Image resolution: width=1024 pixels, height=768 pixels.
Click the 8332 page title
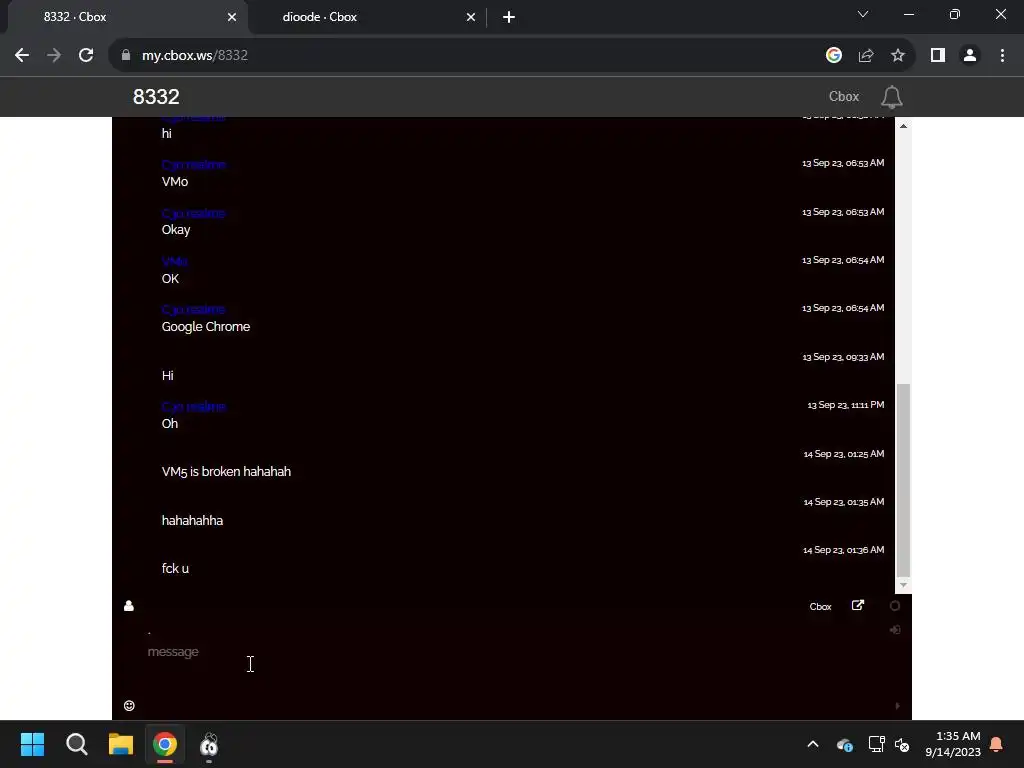(x=156, y=97)
